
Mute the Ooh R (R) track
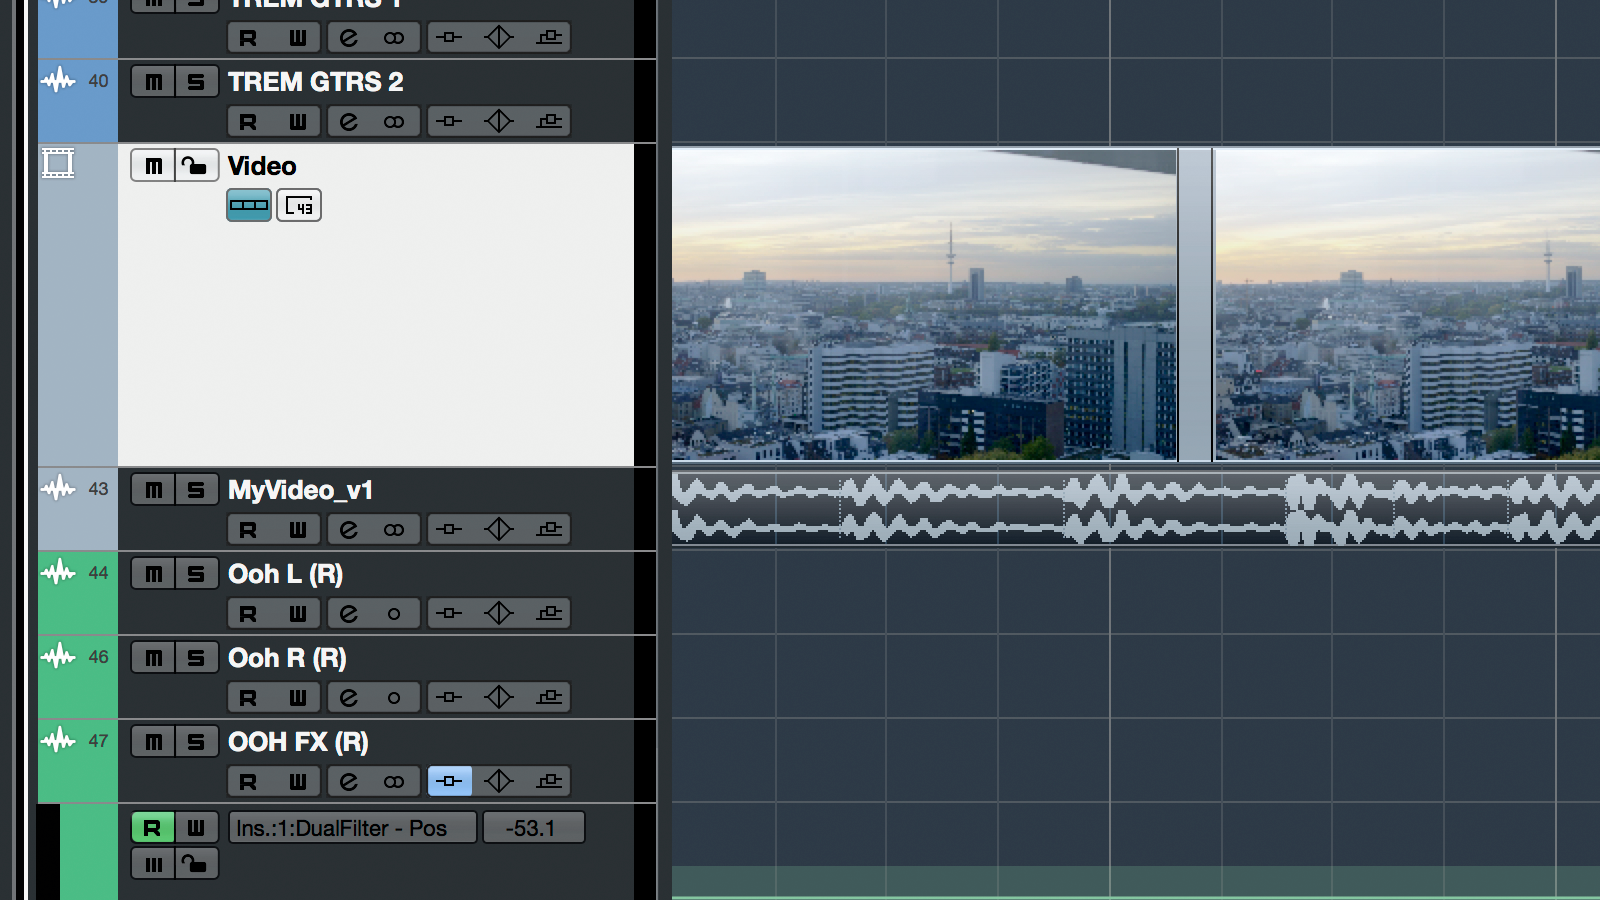pos(153,658)
